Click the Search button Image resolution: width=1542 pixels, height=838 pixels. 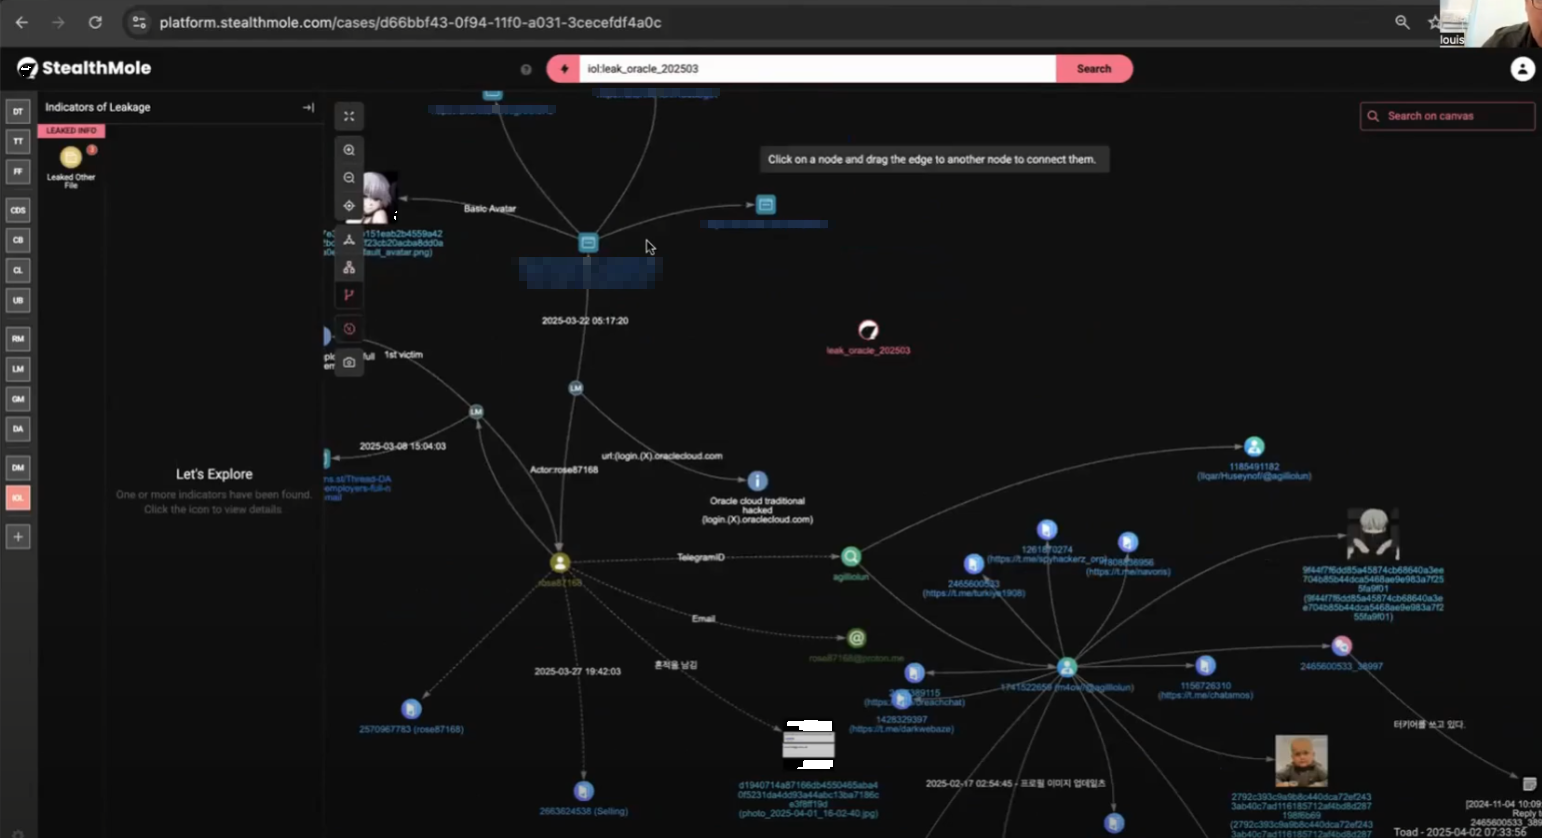(1094, 69)
